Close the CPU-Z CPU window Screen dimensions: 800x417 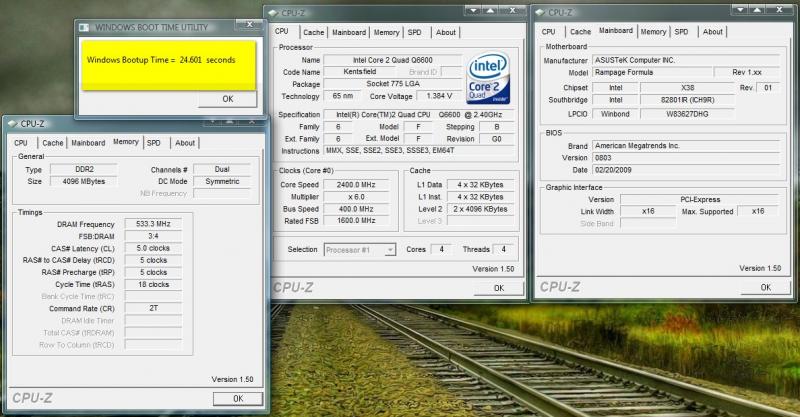512,10
